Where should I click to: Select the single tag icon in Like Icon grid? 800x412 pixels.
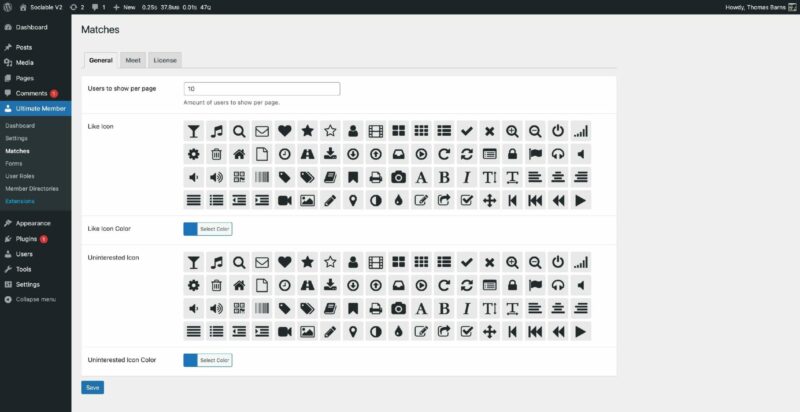285,177
